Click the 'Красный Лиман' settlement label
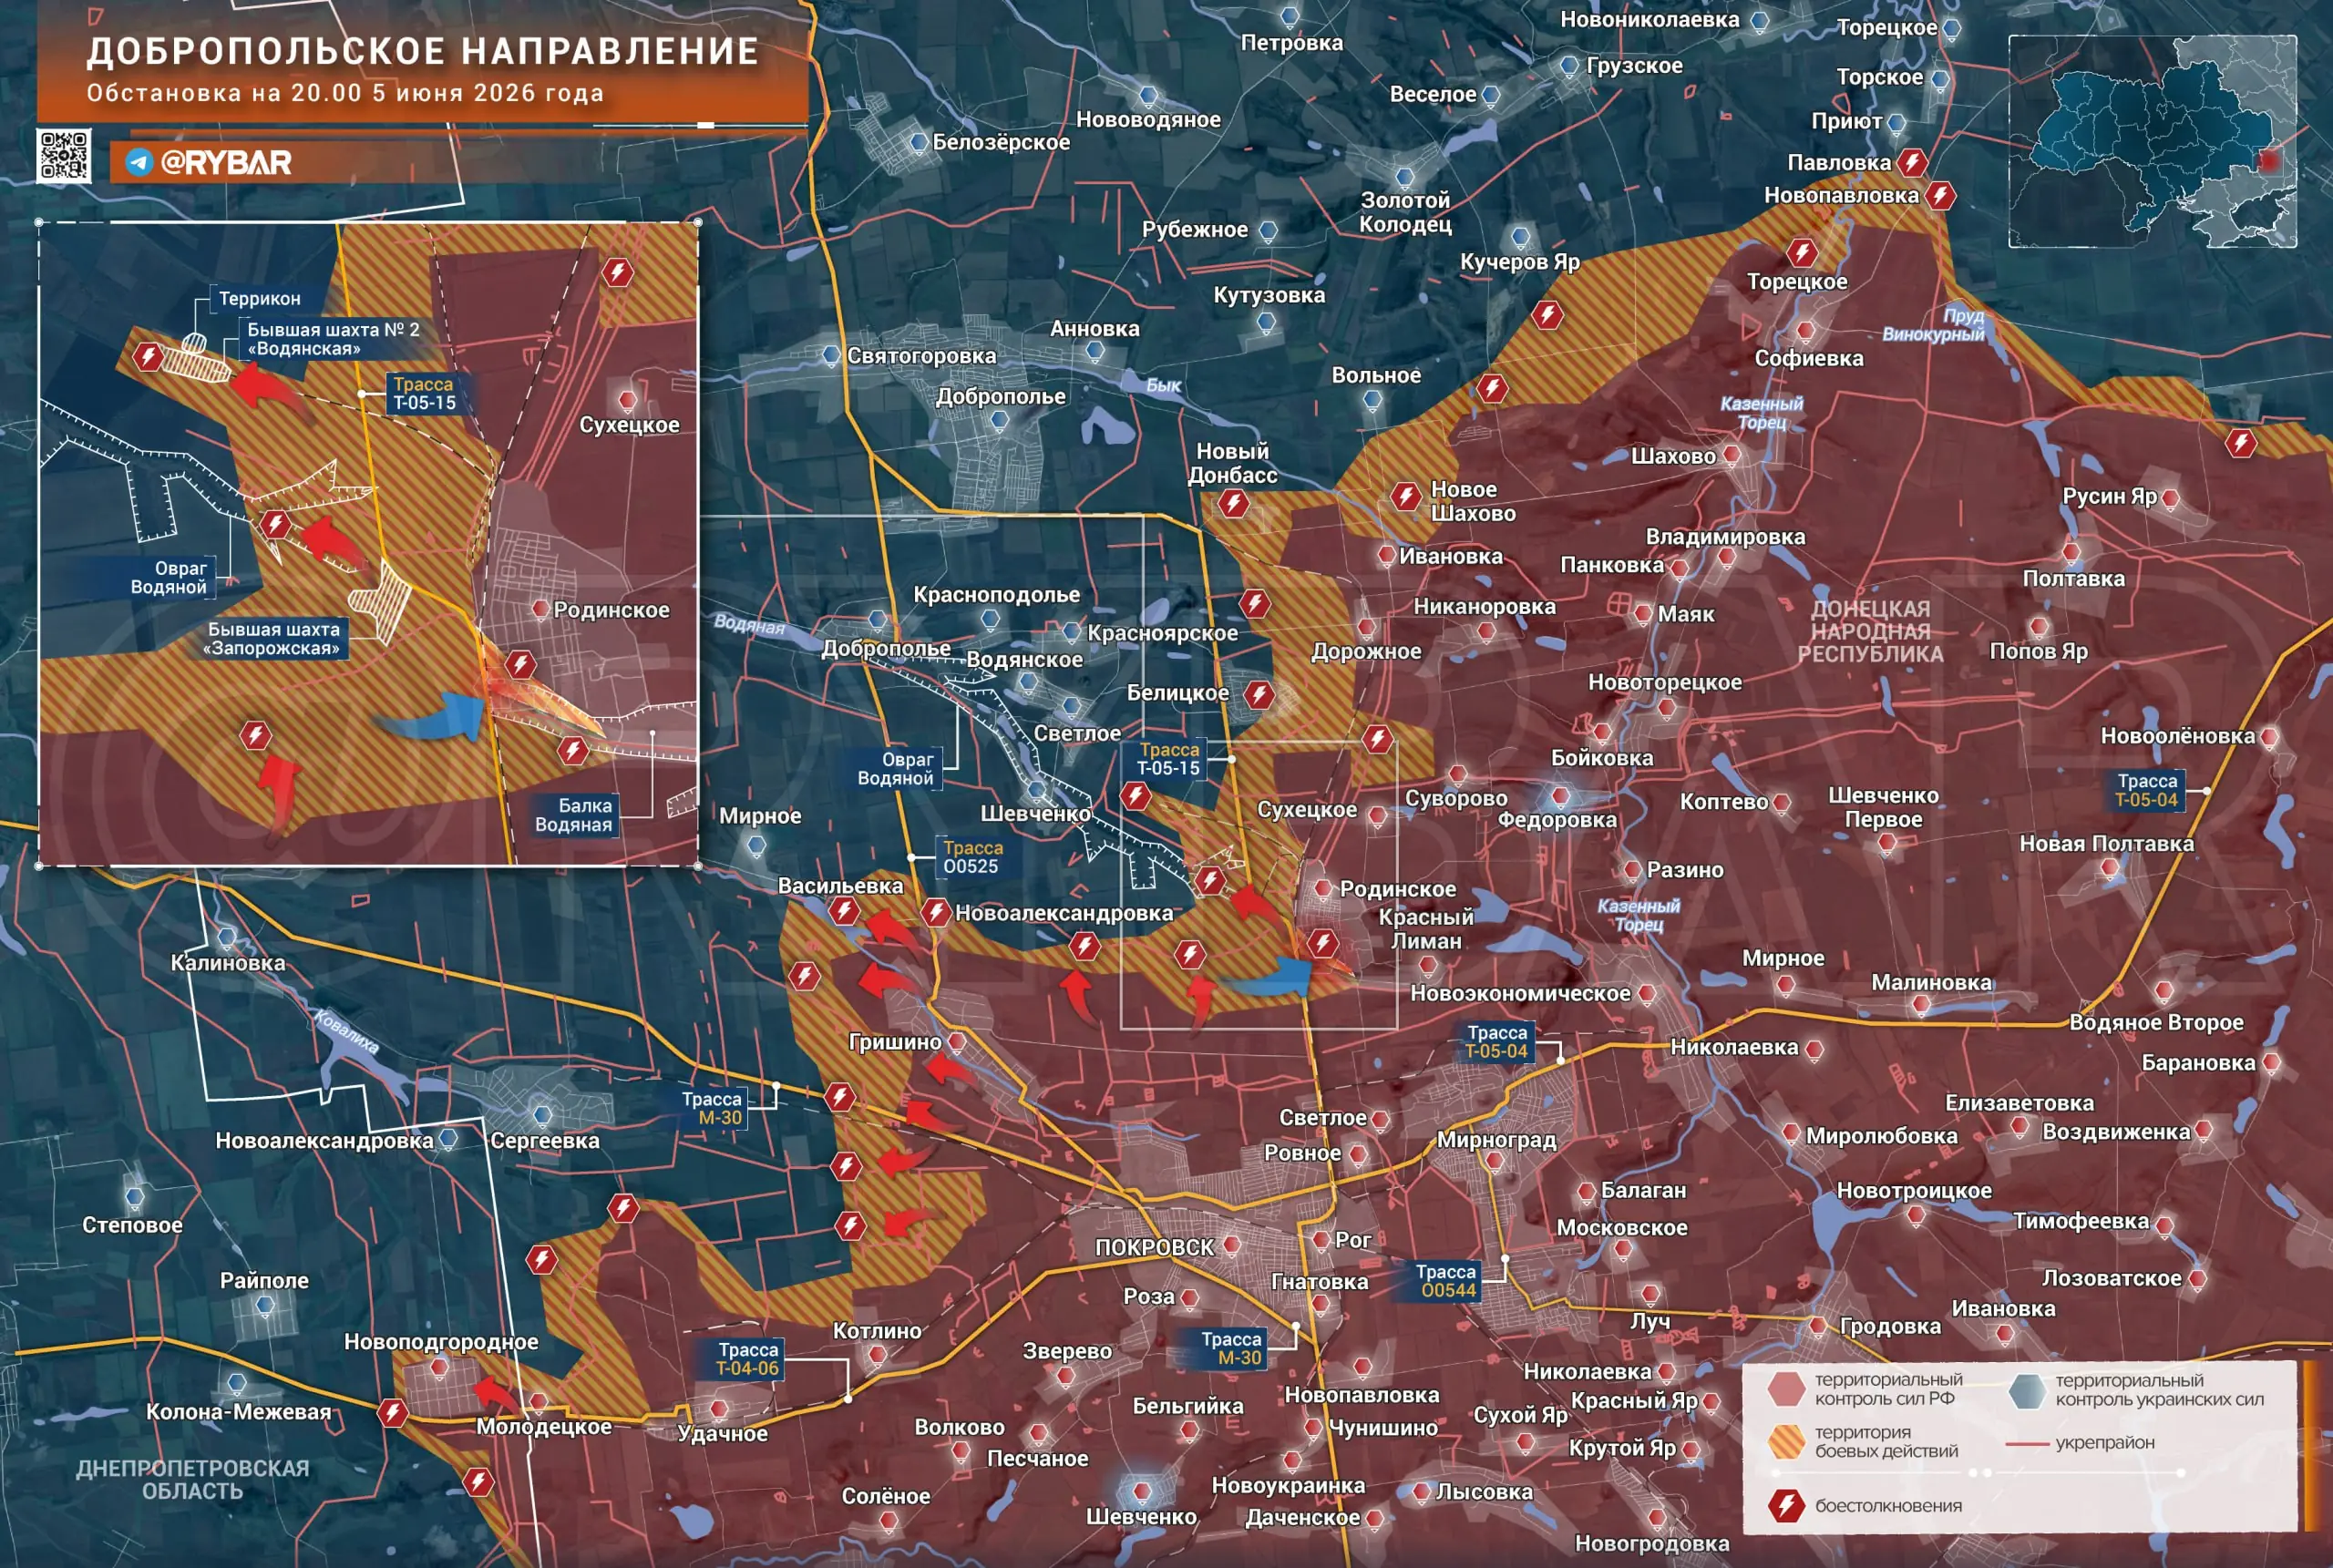Screen dimensions: 2333x1568 click(x=1425, y=929)
